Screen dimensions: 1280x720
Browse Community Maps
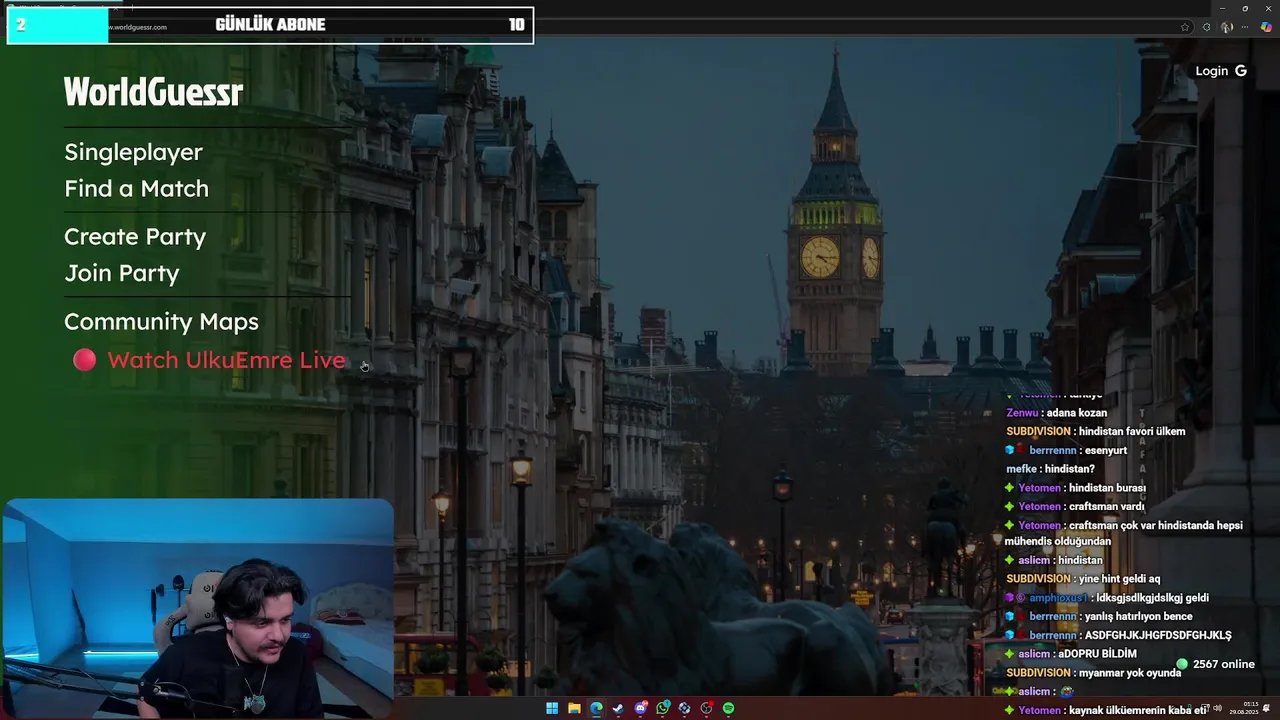161,321
